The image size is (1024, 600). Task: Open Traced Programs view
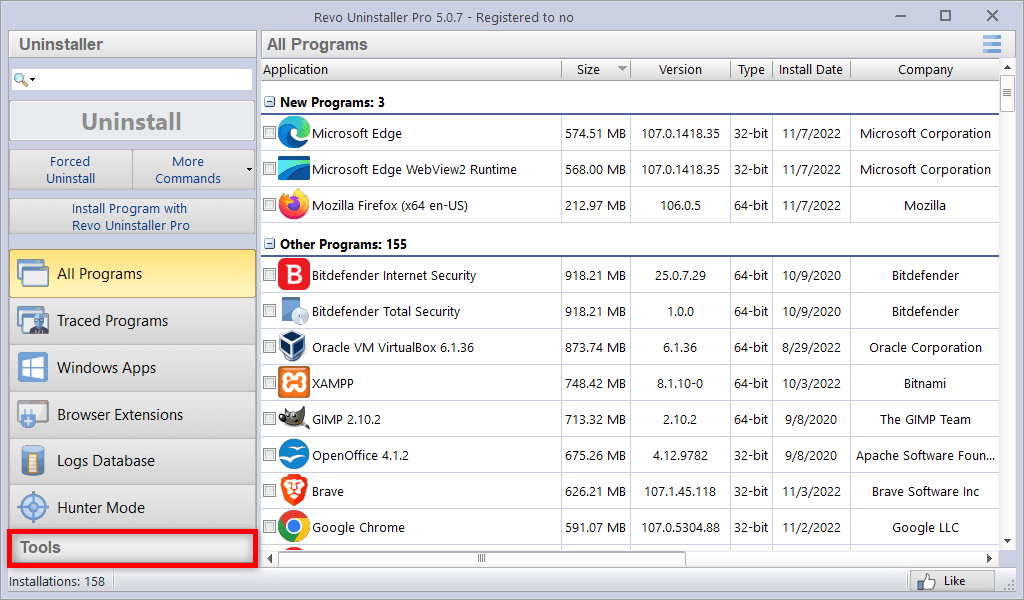pyautogui.click(x=132, y=321)
